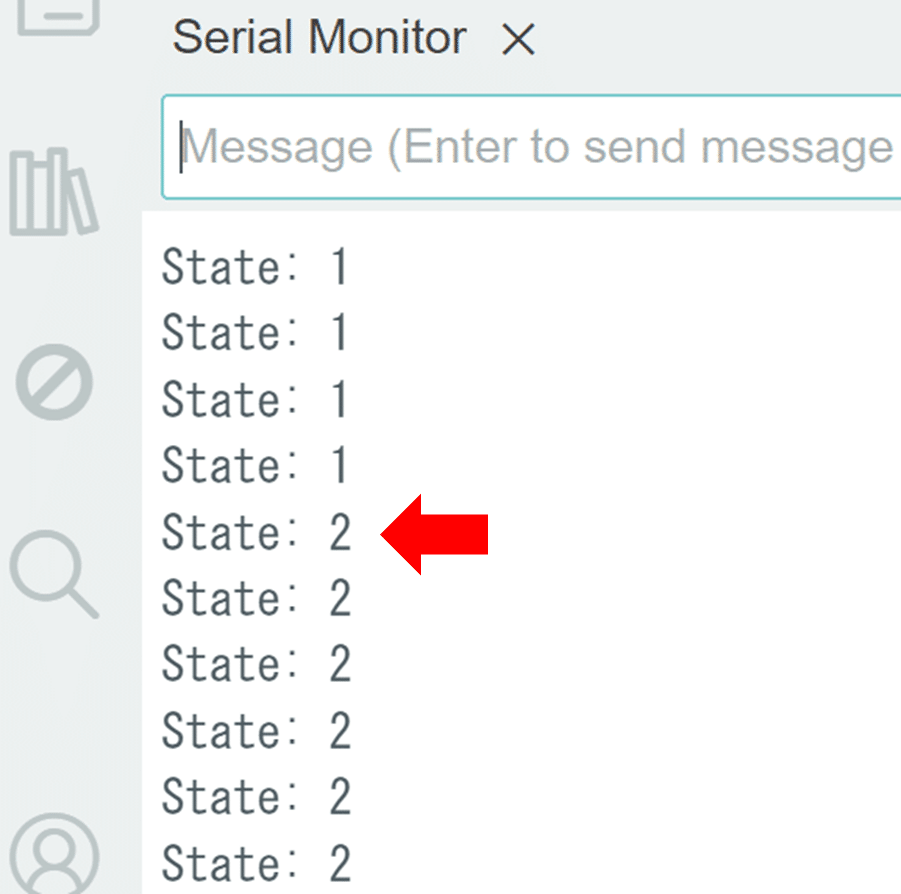Viewport: 901px width, 894px height.
Task: Switch to the Serial Monitor tab
Action: pos(319,37)
